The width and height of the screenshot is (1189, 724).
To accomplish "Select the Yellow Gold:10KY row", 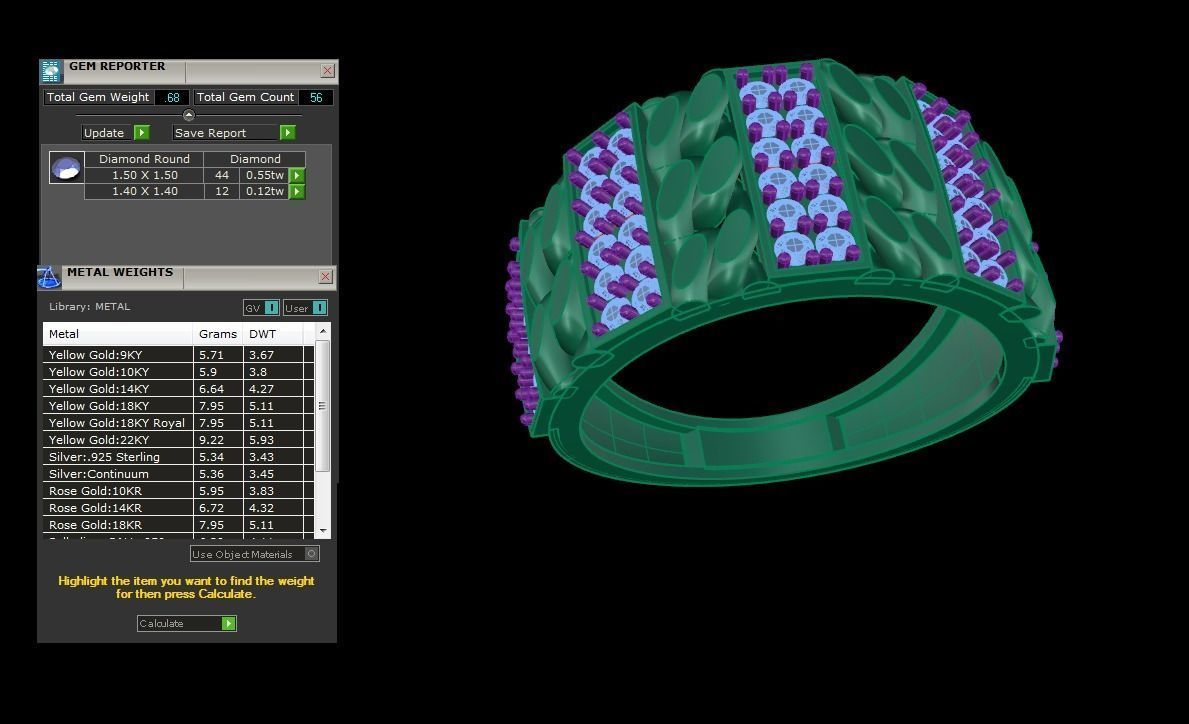I will click(x=178, y=371).
